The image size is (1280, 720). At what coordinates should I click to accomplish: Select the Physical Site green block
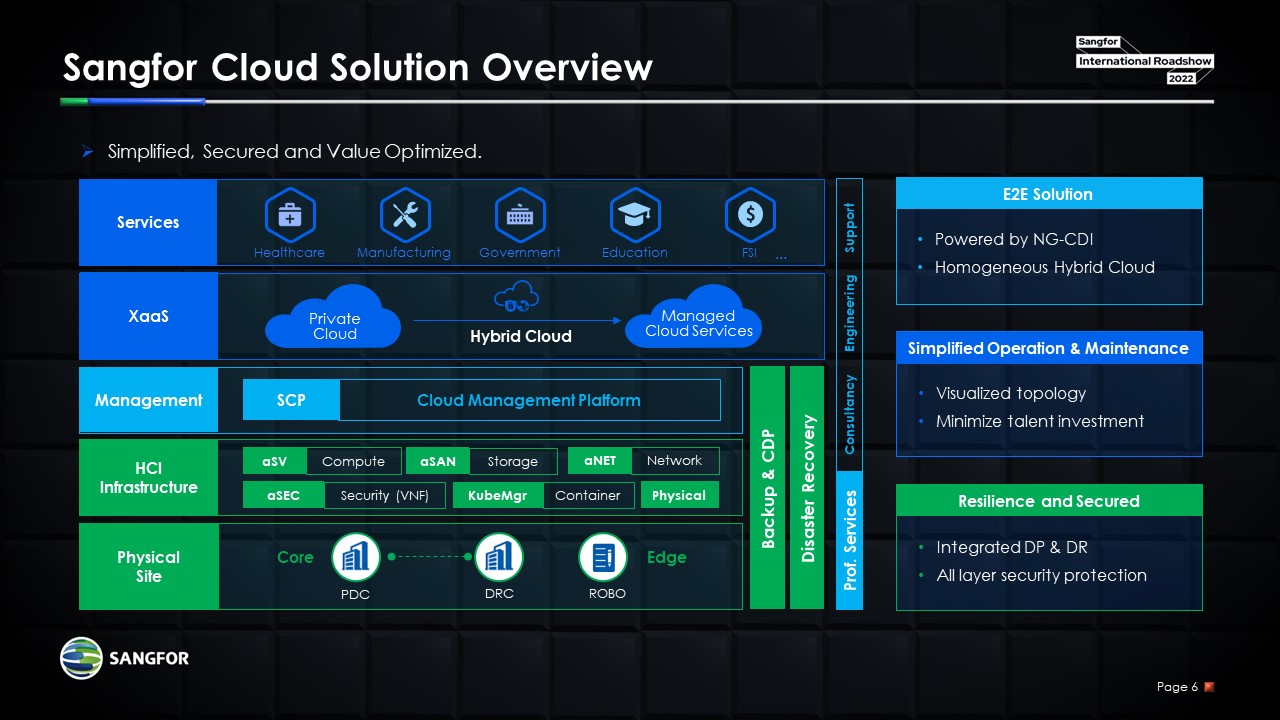tap(148, 566)
